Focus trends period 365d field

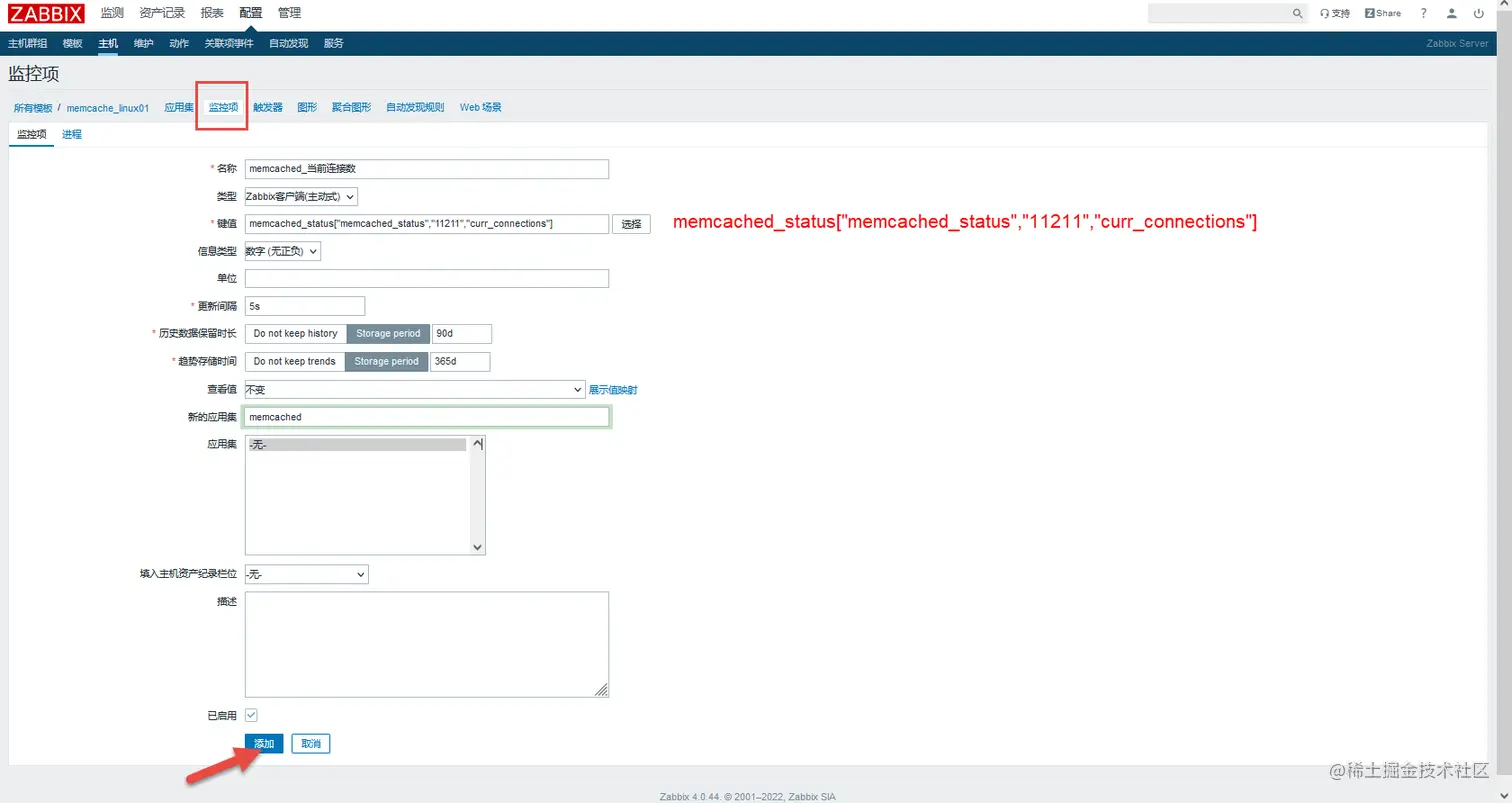click(x=460, y=361)
